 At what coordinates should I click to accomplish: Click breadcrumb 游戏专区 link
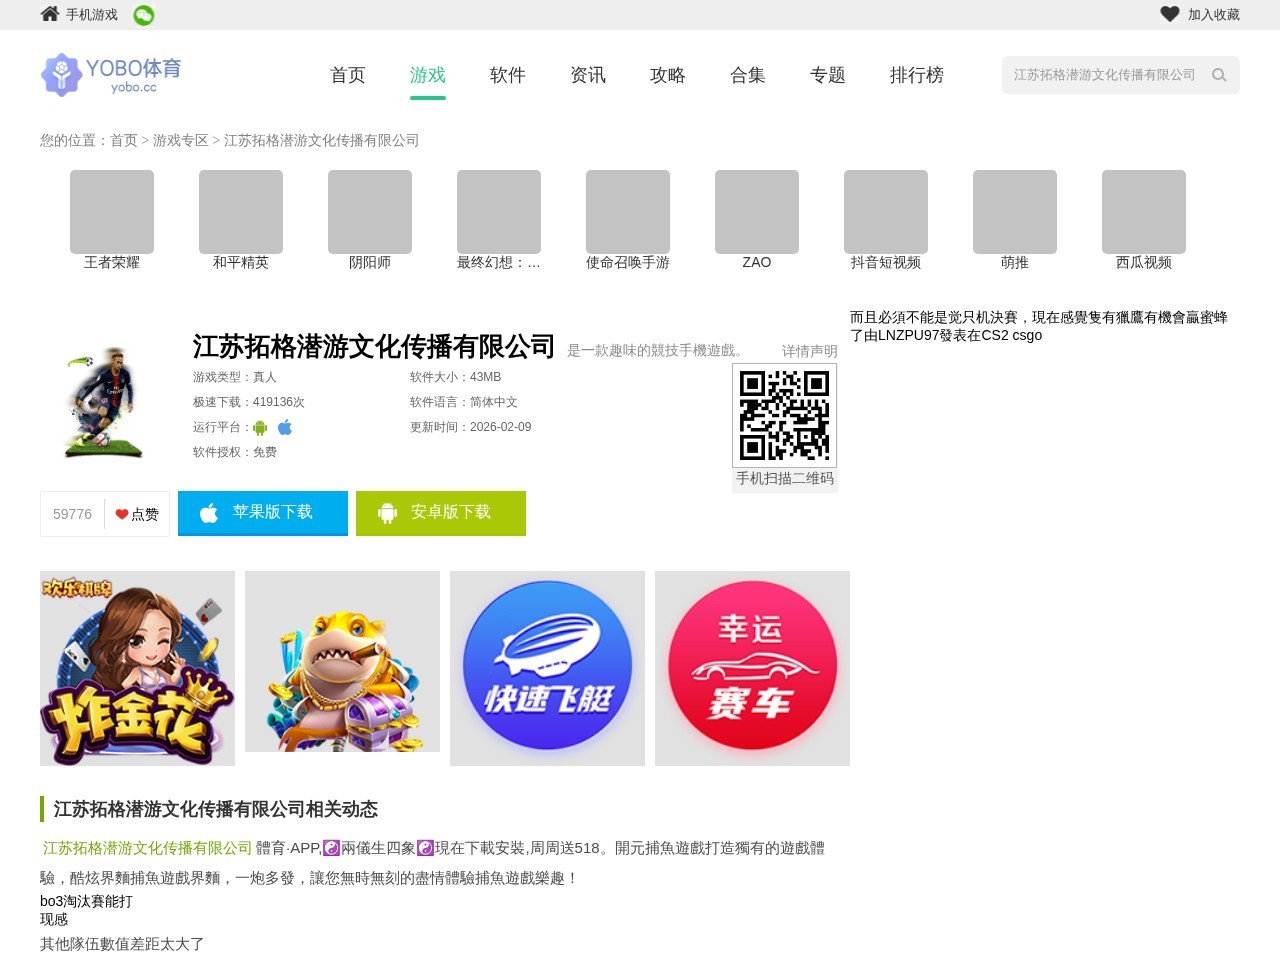click(x=181, y=140)
